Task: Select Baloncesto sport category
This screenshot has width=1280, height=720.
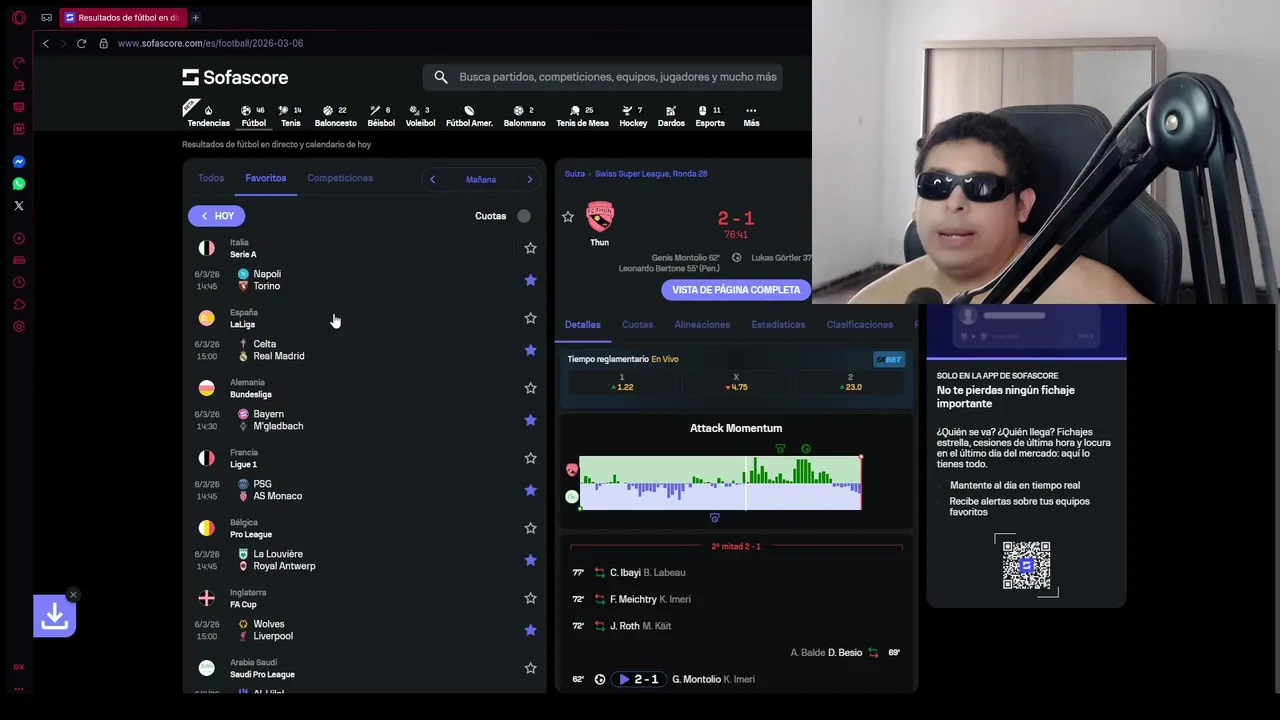Action: tap(335, 116)
